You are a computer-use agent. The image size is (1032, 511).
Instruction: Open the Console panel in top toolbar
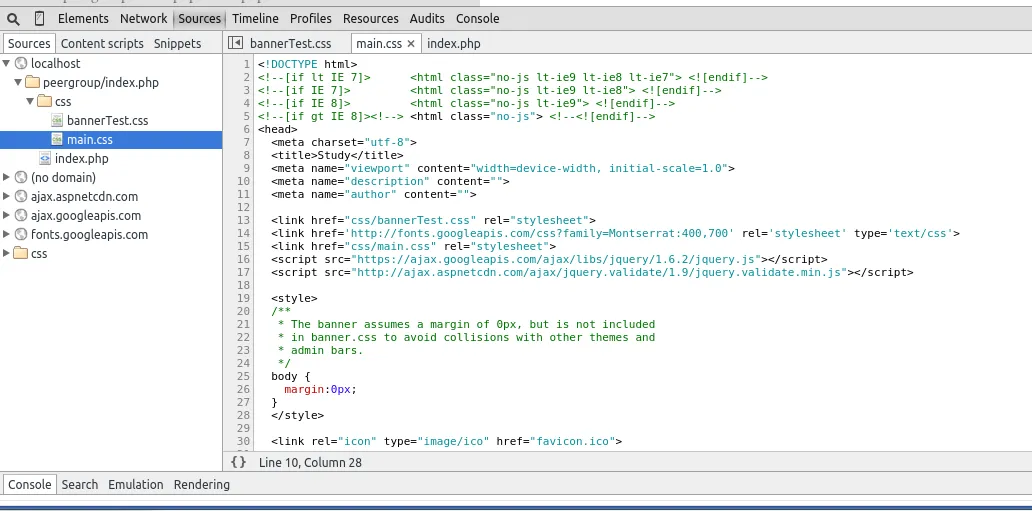tap(478, 18)
